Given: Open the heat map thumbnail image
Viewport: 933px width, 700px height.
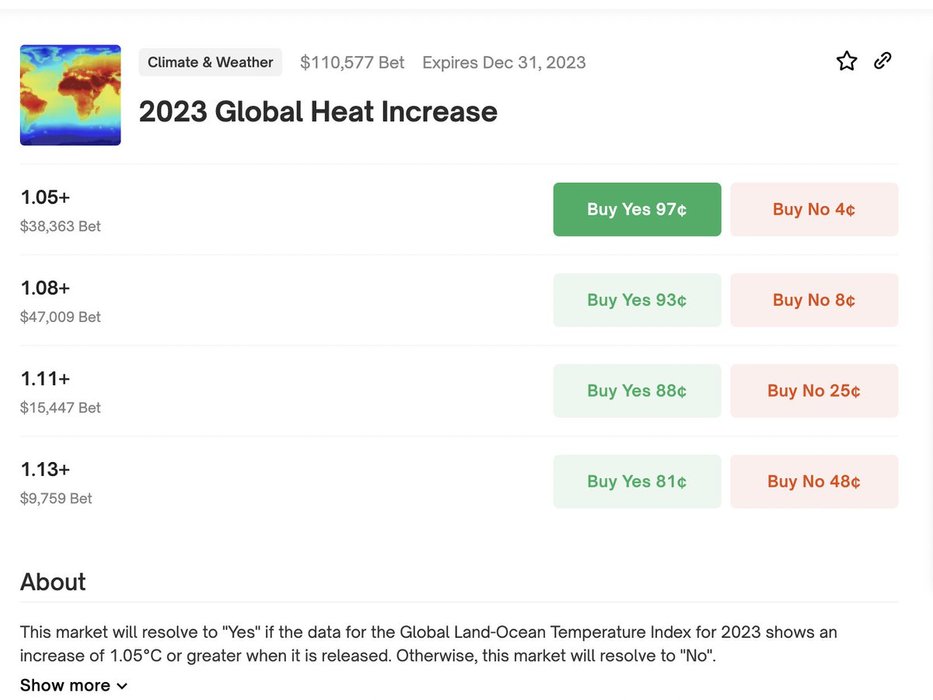Looking at the screenshot, I should 70,95.
